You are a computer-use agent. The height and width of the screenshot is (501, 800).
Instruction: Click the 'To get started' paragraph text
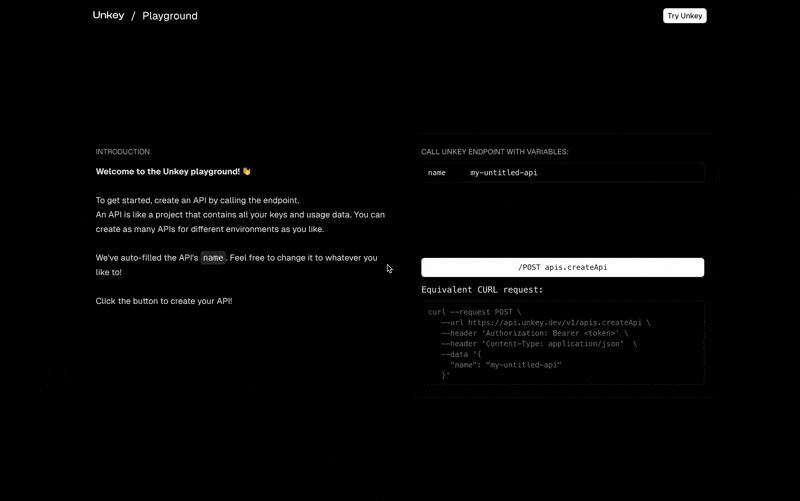[x=197, y=201]
